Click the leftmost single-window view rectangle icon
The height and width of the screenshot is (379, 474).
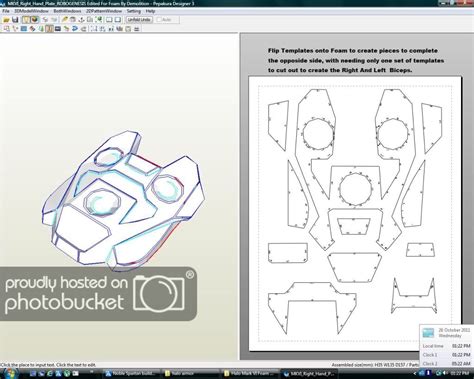click(109, 20)
